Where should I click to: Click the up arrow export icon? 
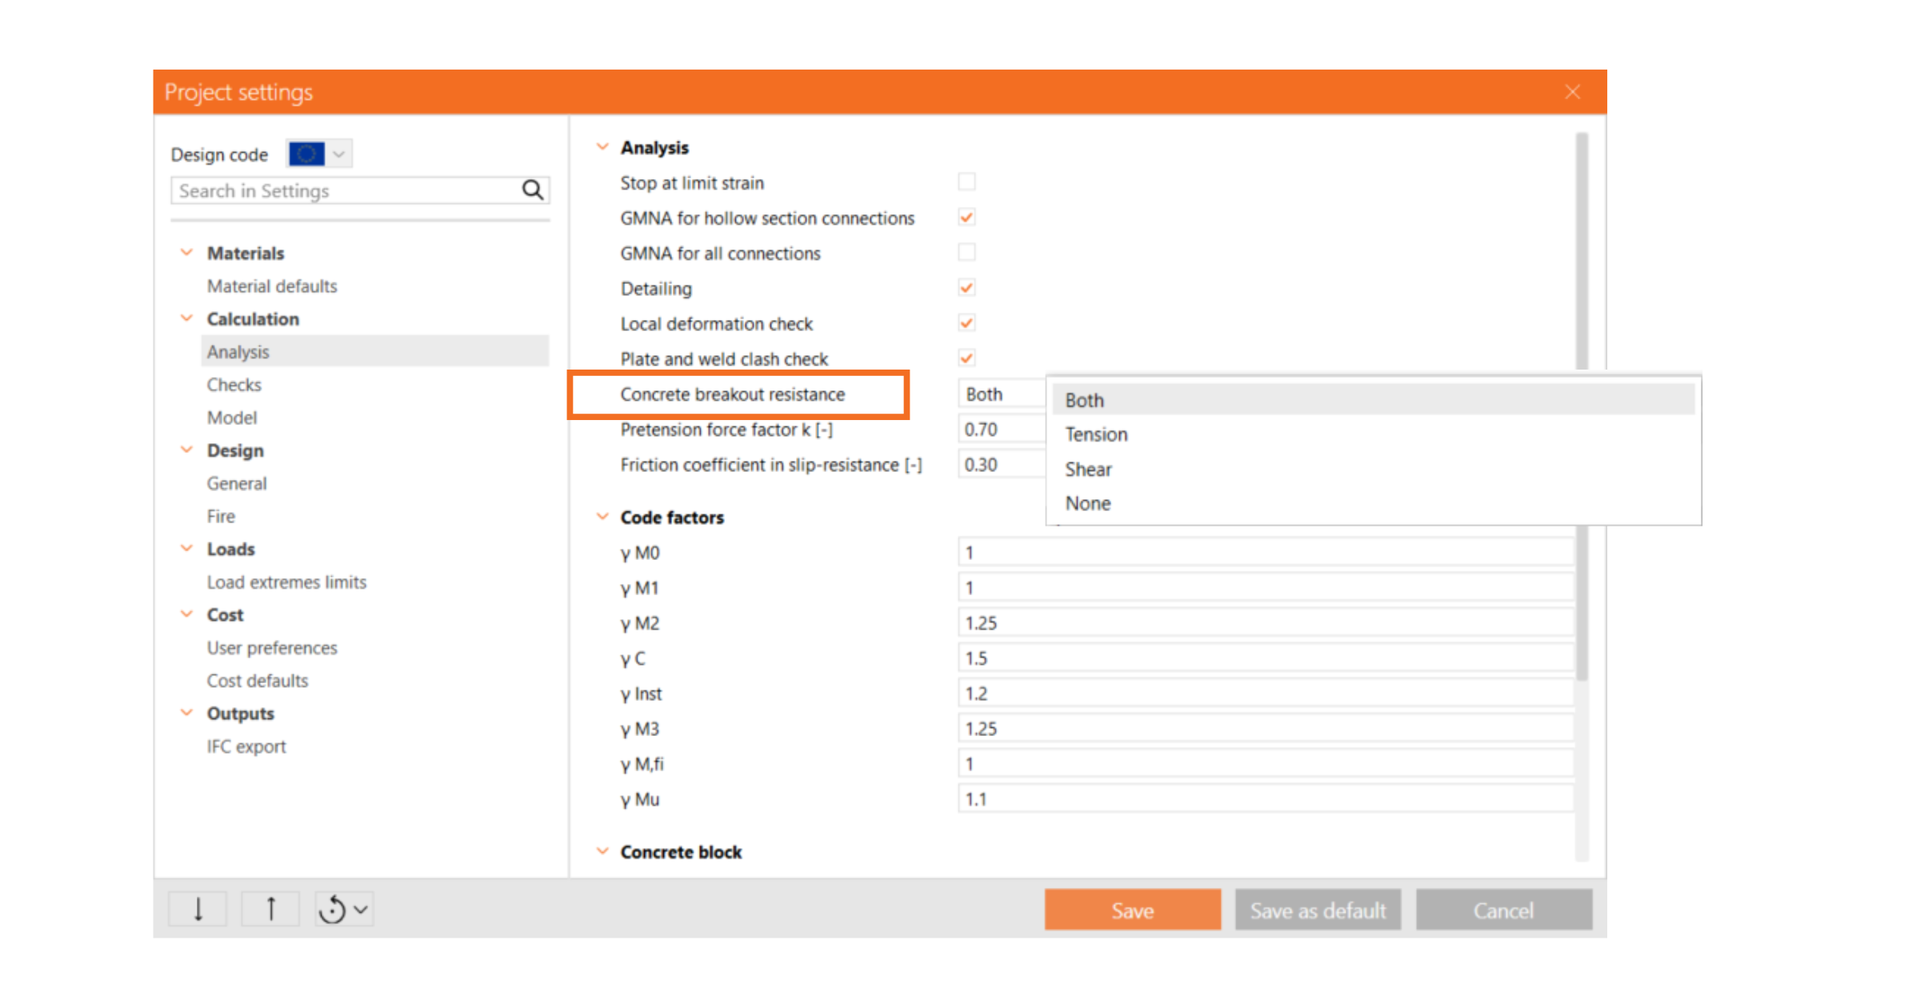tap(270, 909)
